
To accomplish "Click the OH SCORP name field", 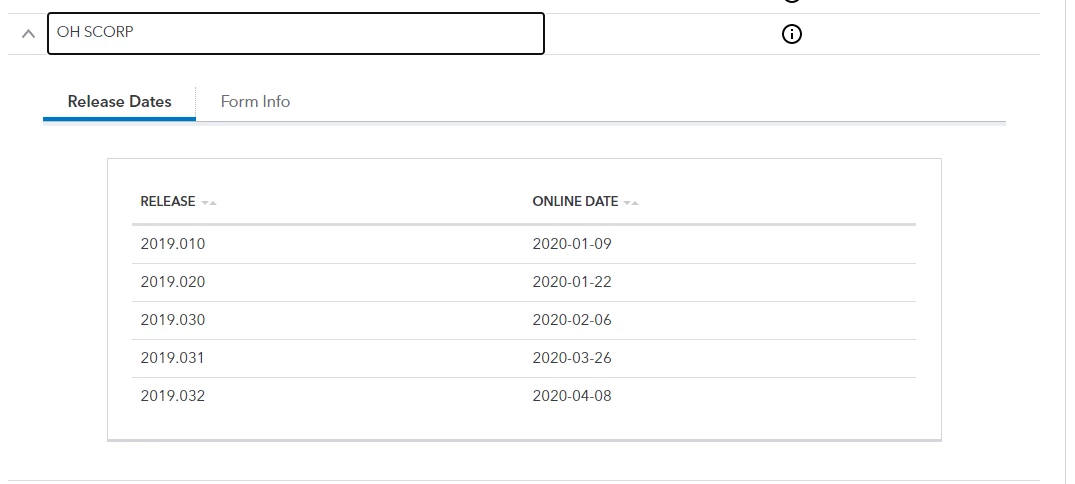I will click(295, 33).
